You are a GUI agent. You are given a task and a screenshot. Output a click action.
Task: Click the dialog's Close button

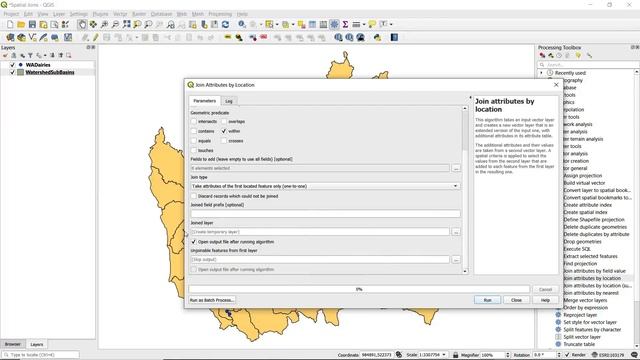tap(516, 300)
